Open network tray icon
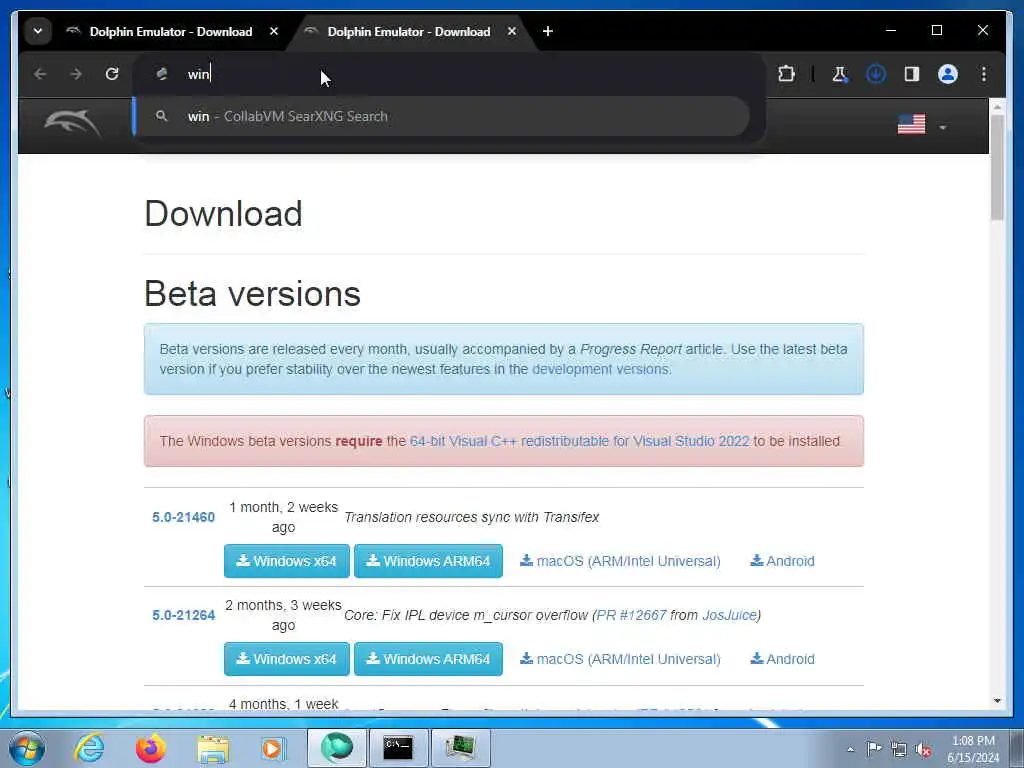 [x=899, y=749]
